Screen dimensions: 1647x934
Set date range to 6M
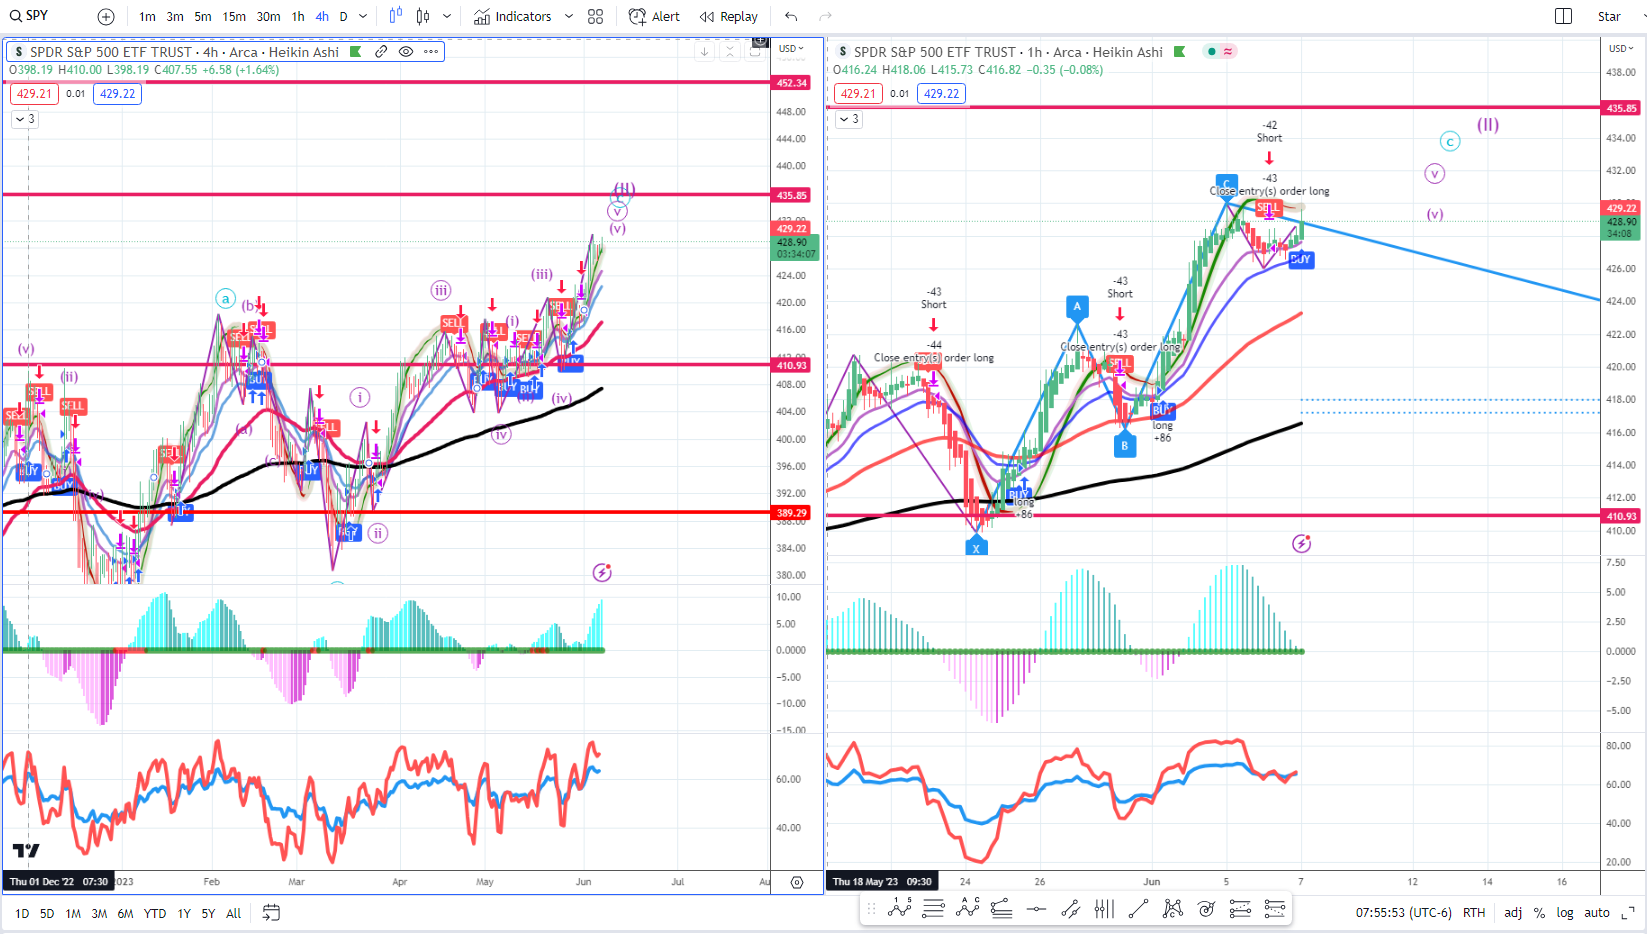(x=125, y=913)
